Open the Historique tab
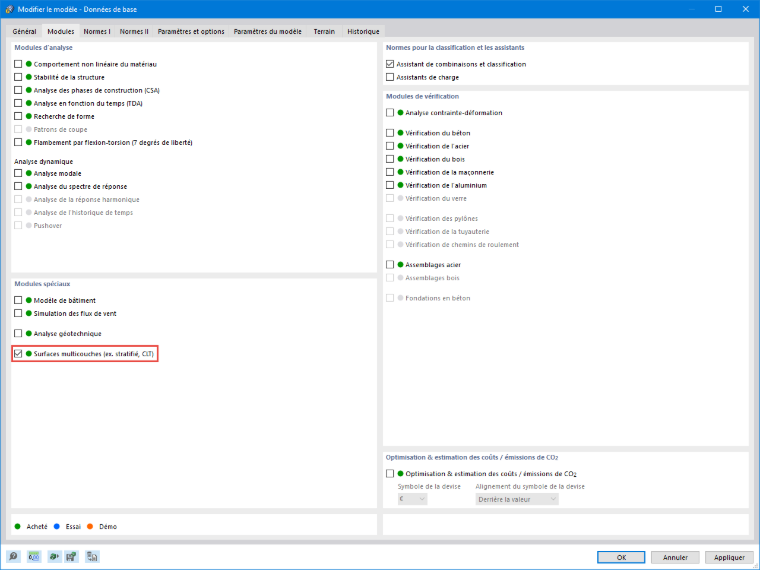This screenshot has height=570, width=760. tap(364, 32)
